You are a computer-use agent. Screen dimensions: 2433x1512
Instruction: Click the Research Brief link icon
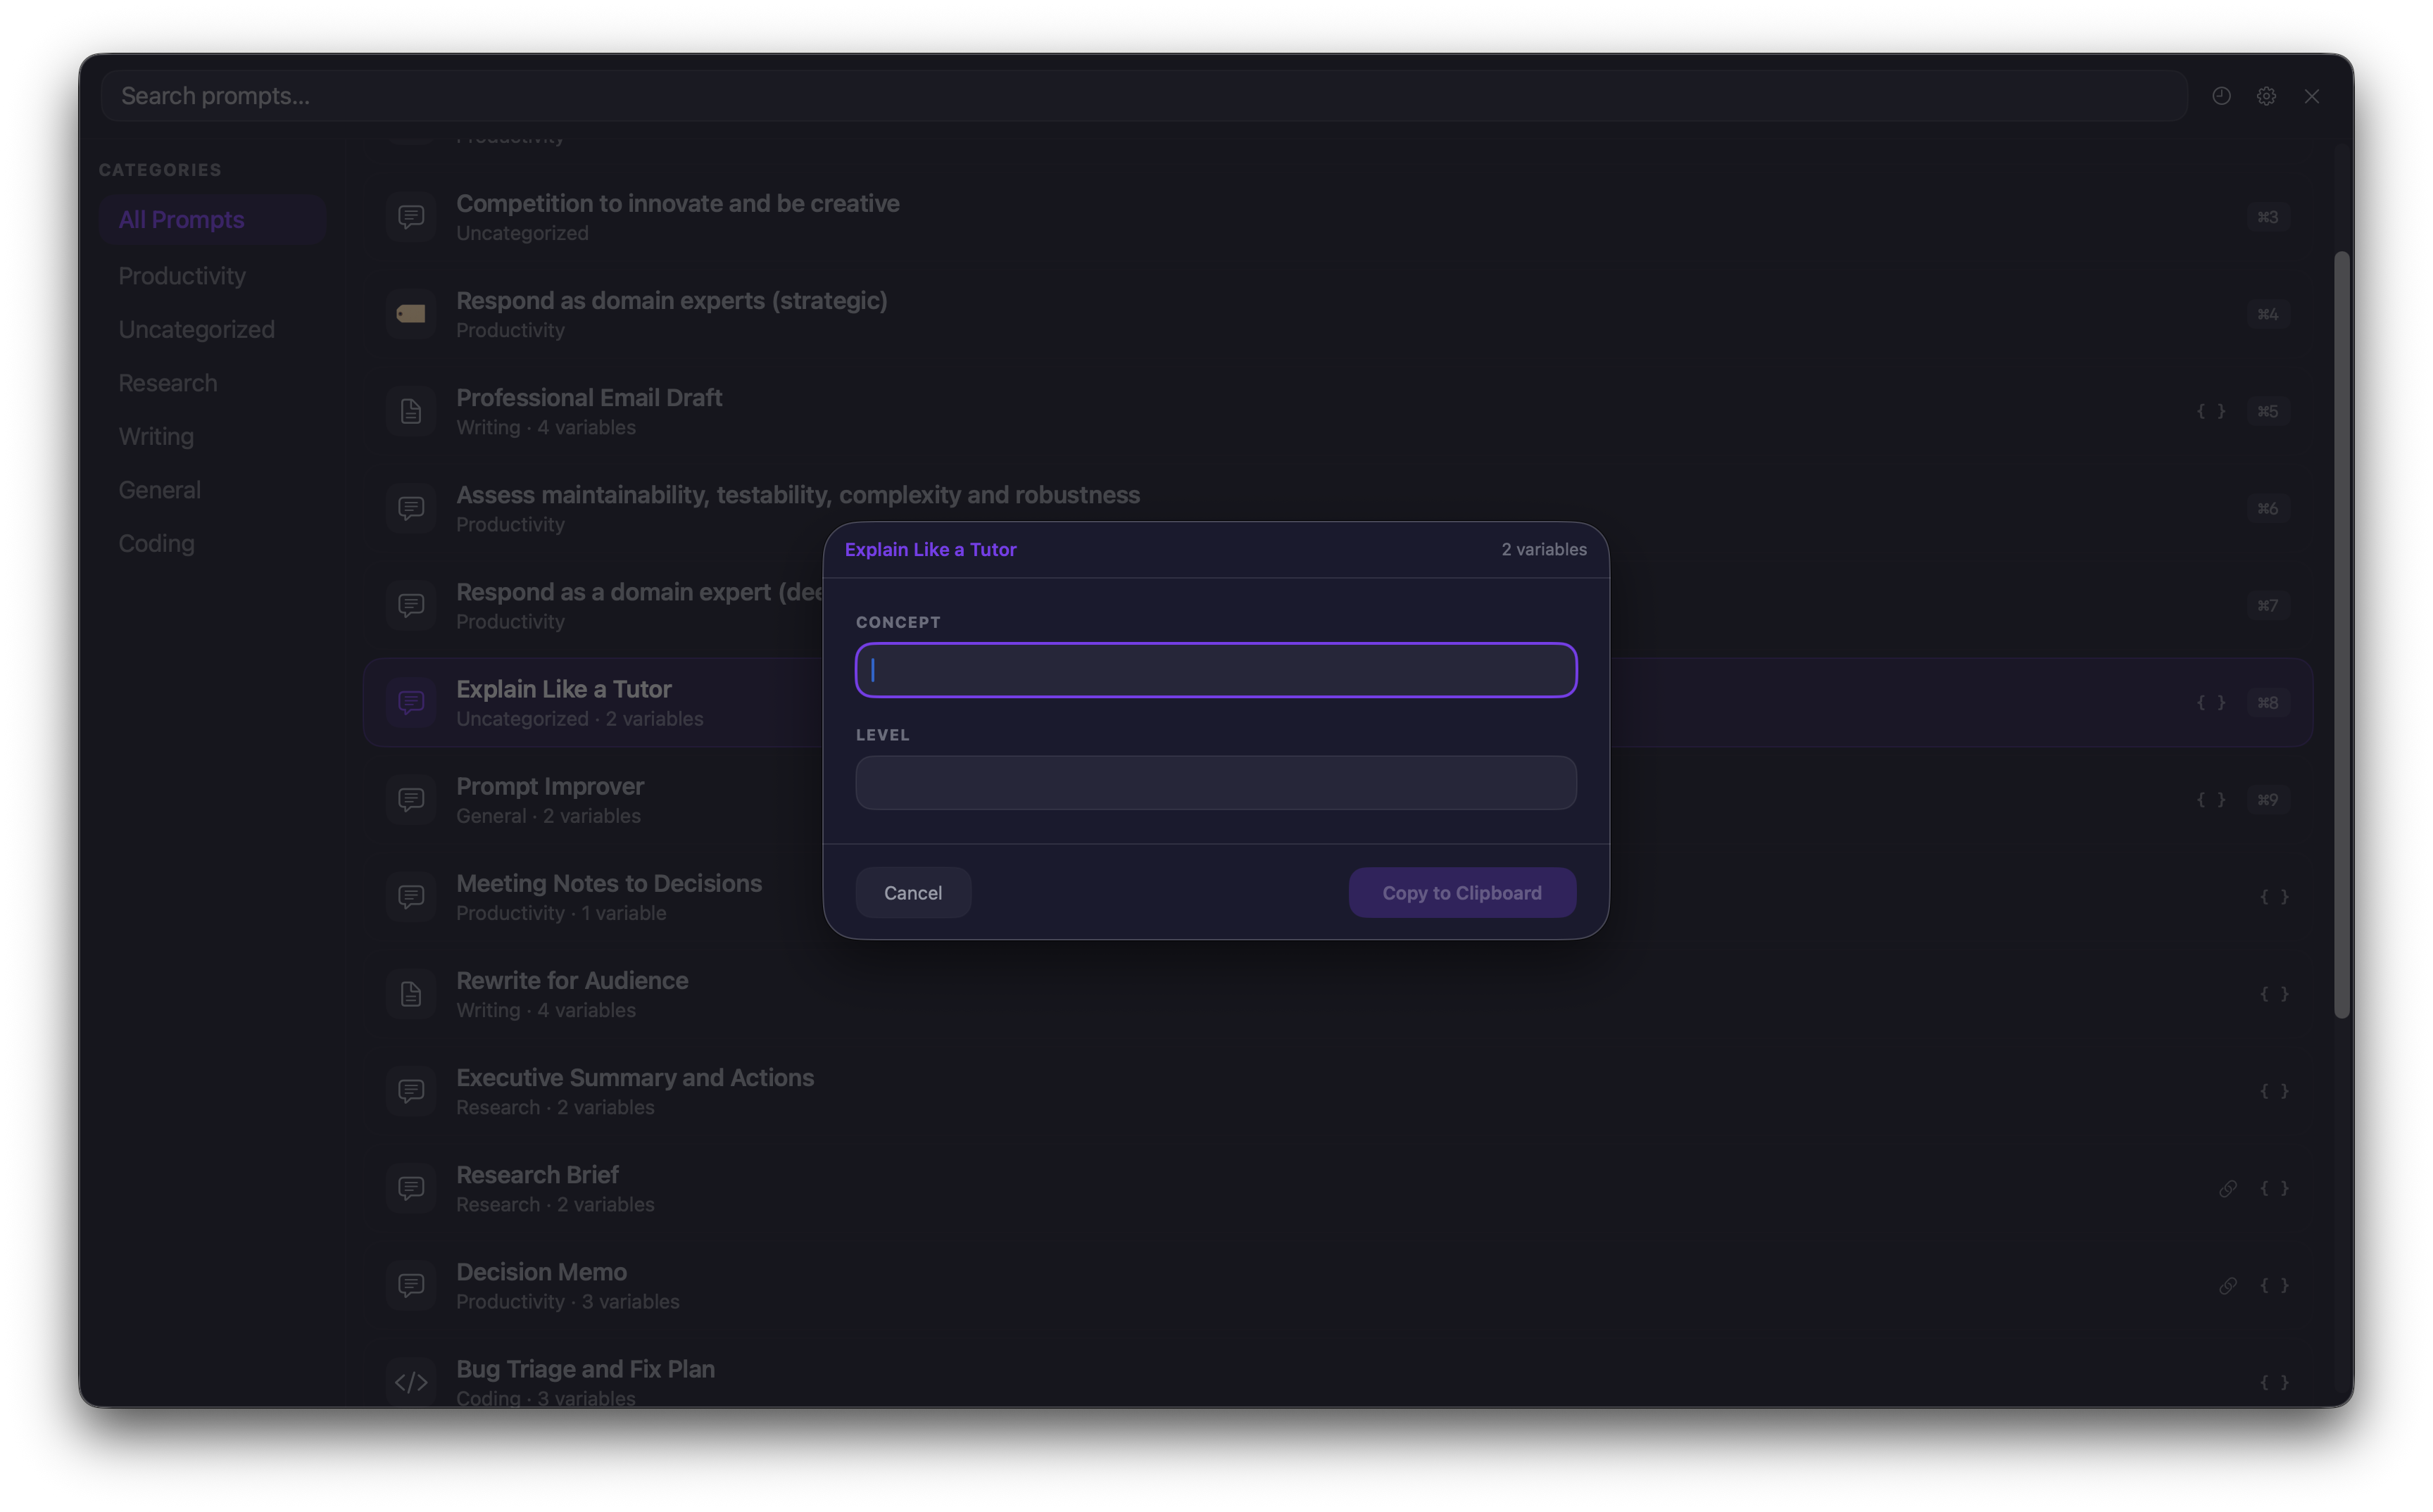coord(2228,1188)
